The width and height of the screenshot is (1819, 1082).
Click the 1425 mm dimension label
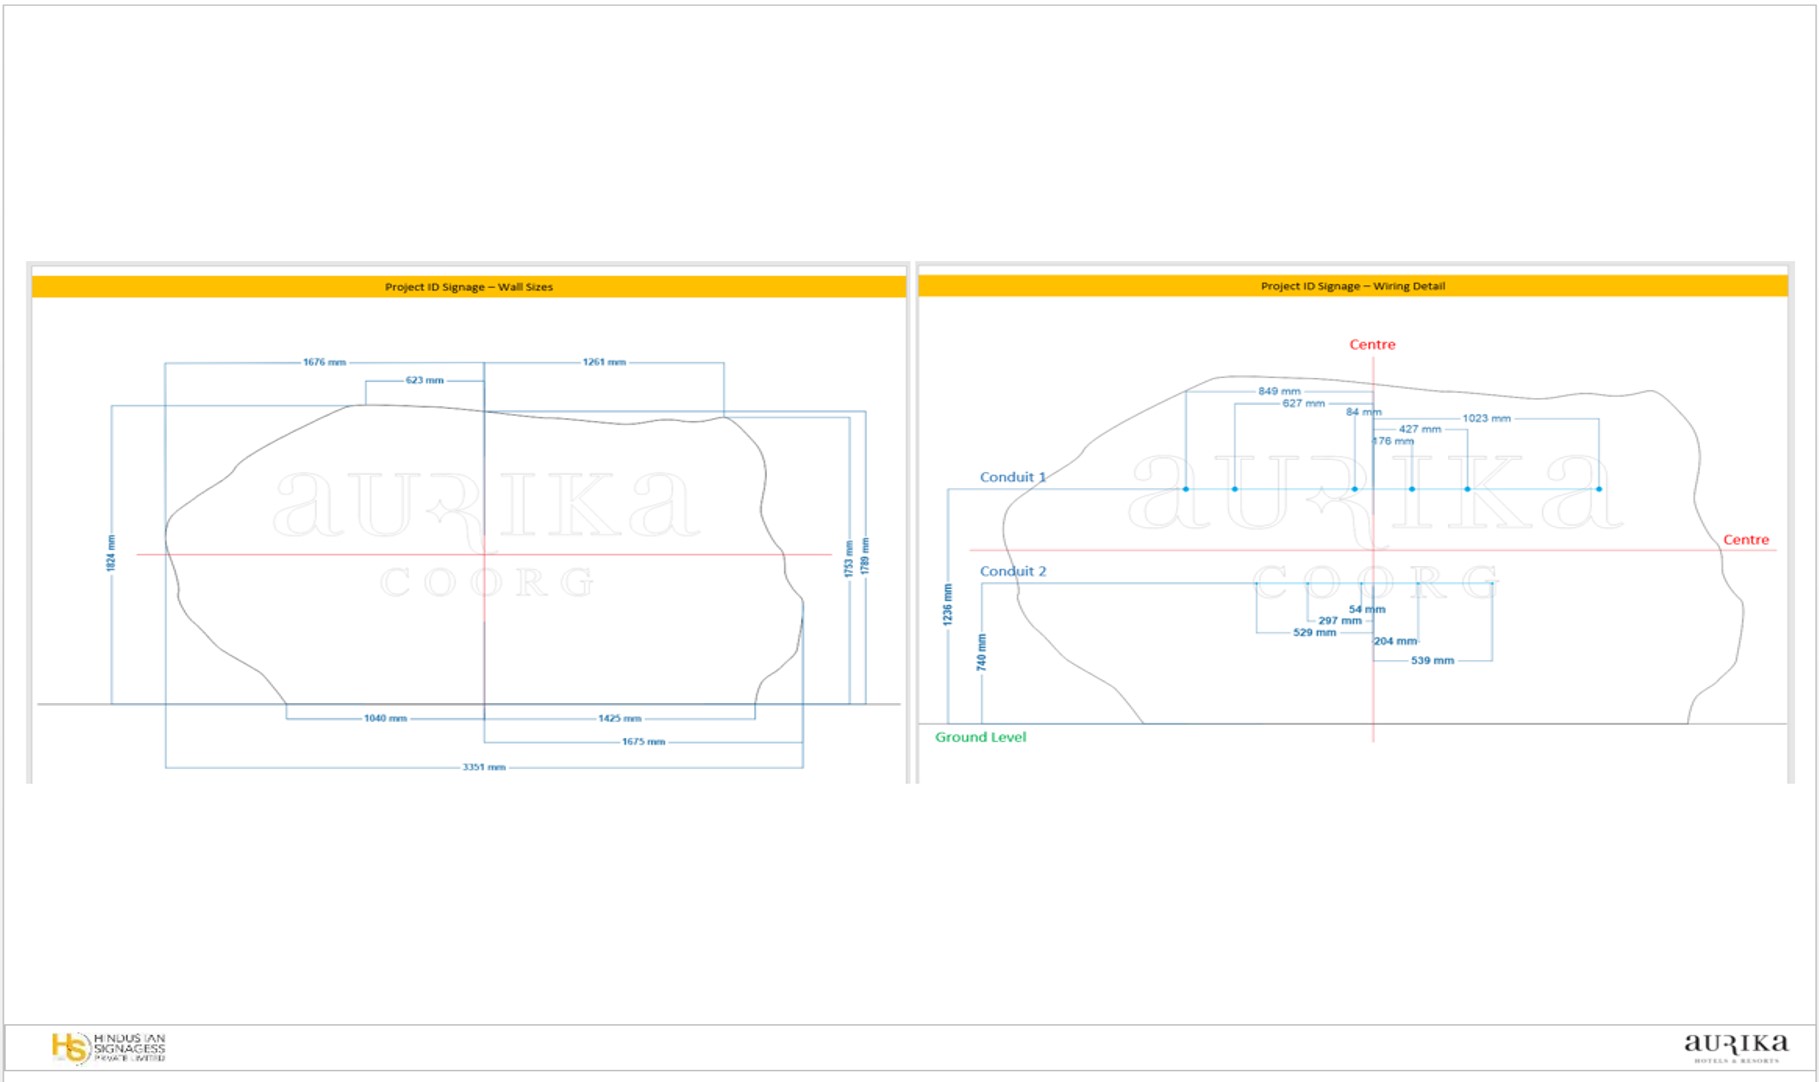pyautogui.click(x=619, y=718)
